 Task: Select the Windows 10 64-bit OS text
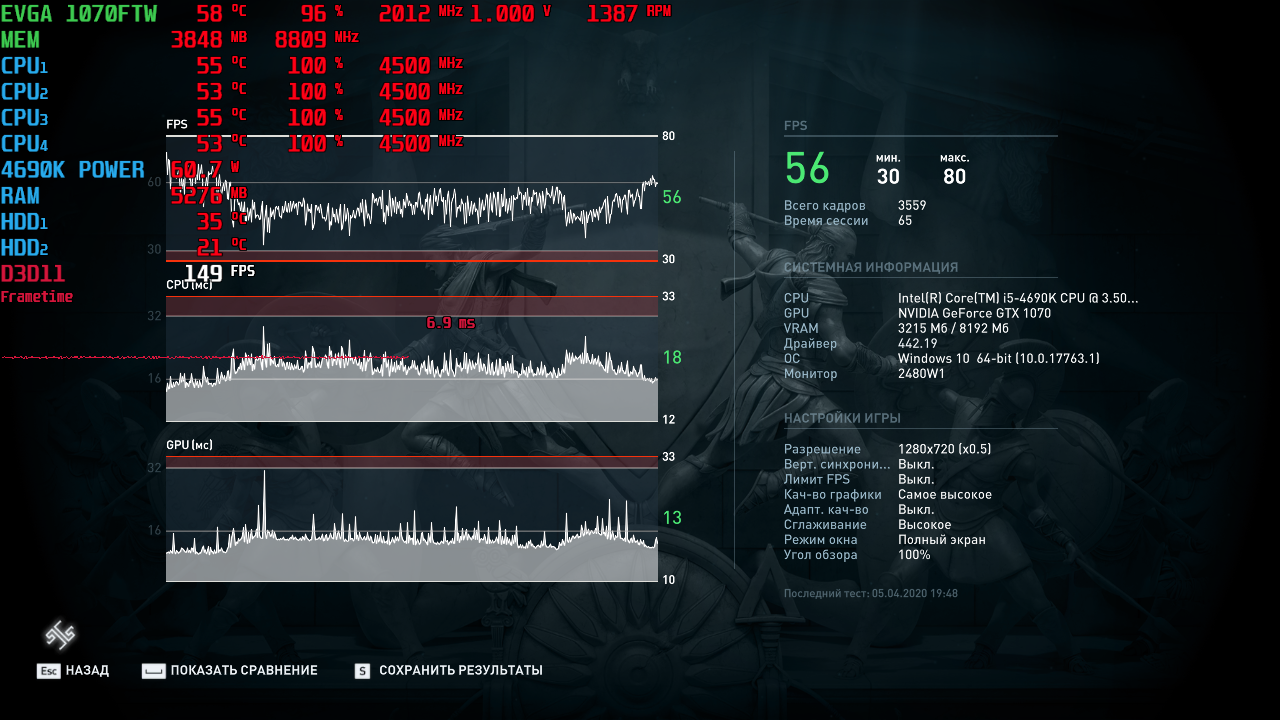998,358
